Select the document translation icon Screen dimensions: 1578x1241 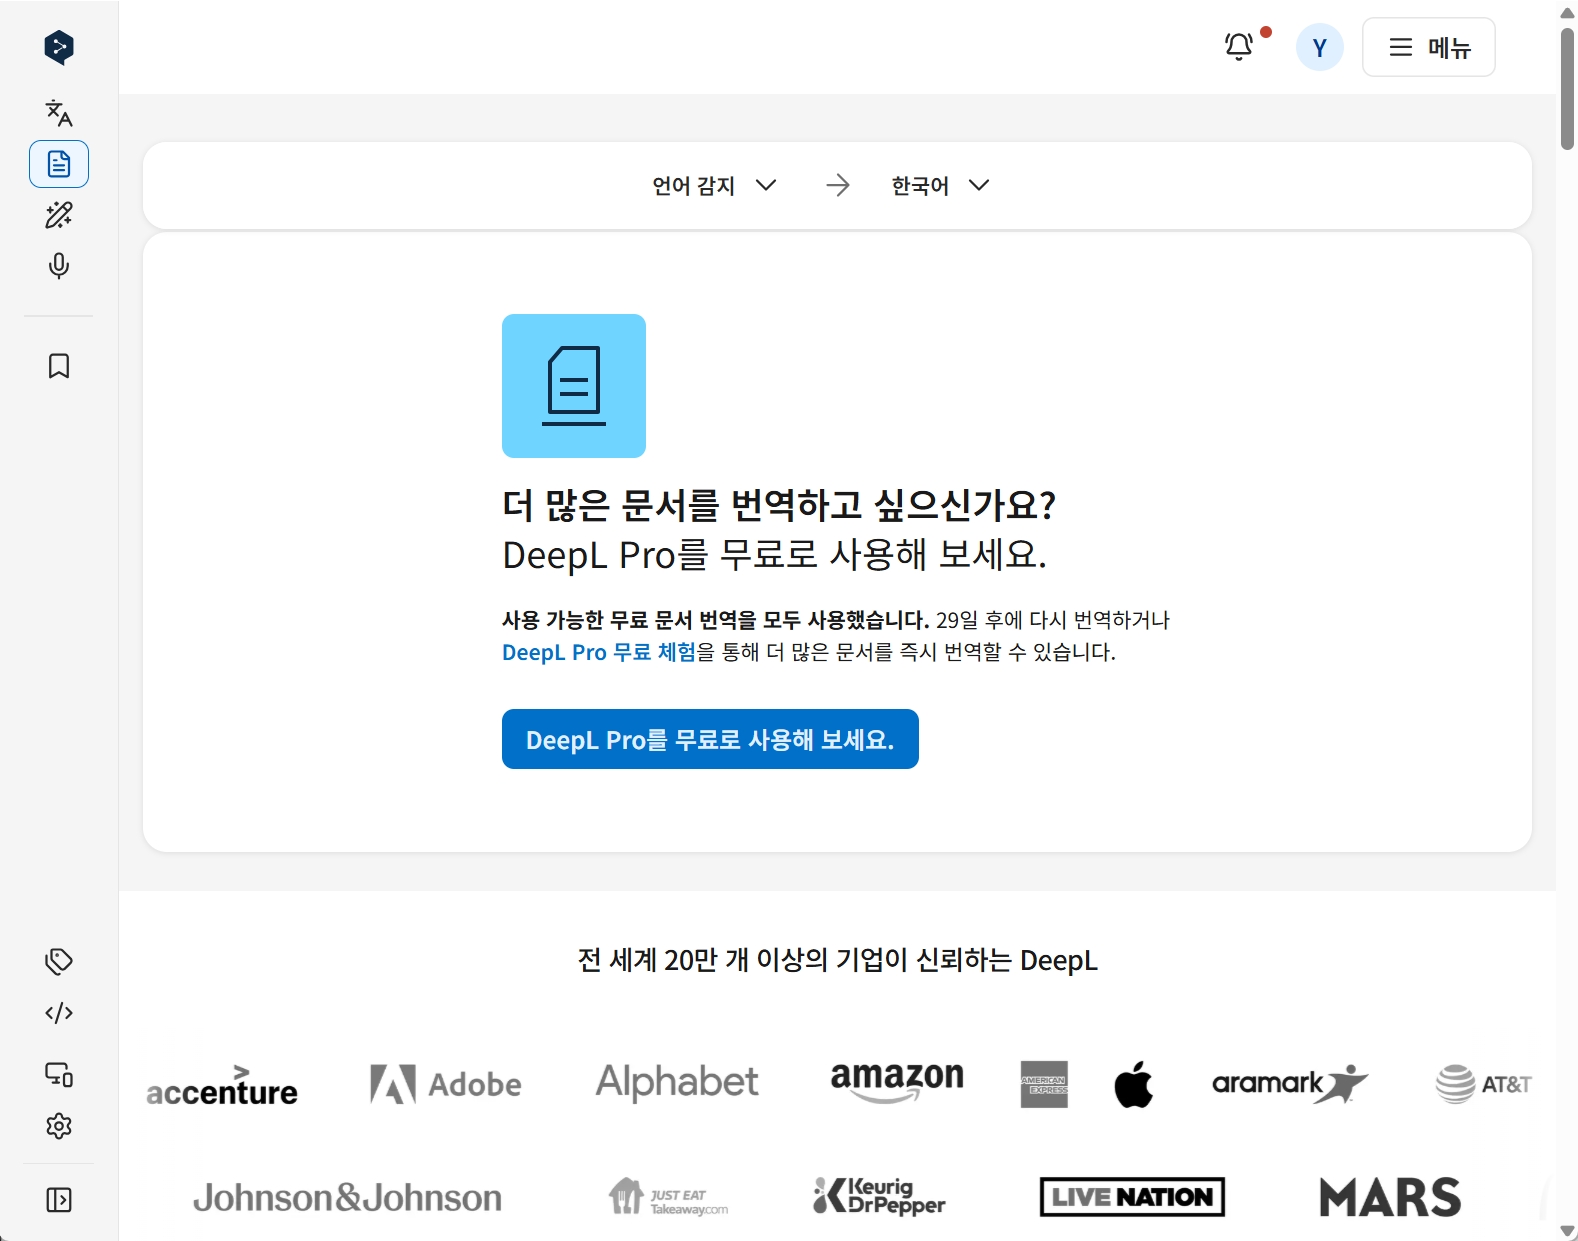[59, 164]
